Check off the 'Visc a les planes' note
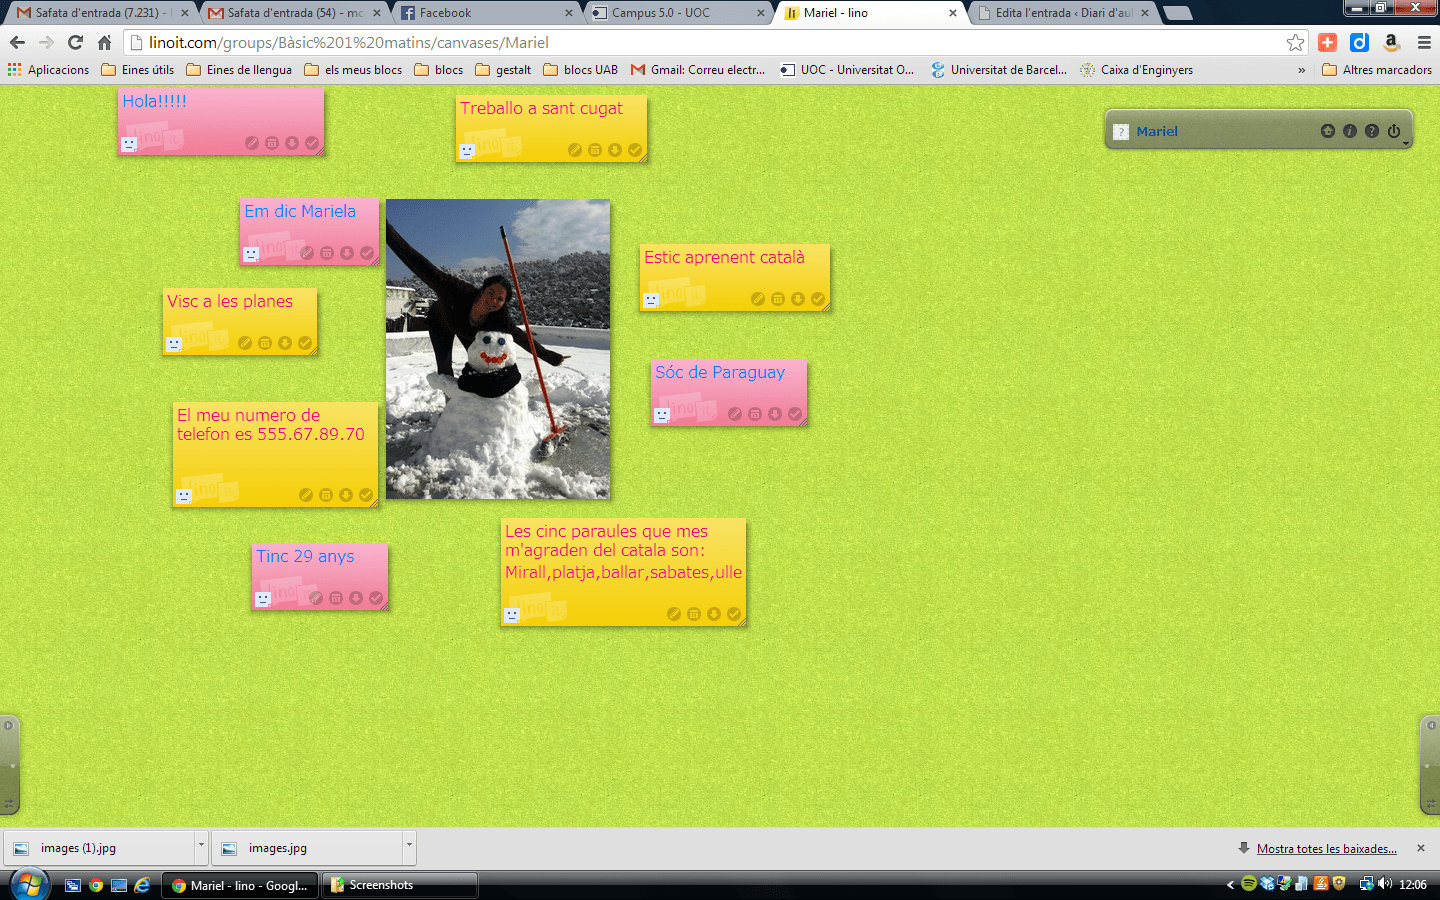Screen dimensions: 1440x900 coord(305,343)
